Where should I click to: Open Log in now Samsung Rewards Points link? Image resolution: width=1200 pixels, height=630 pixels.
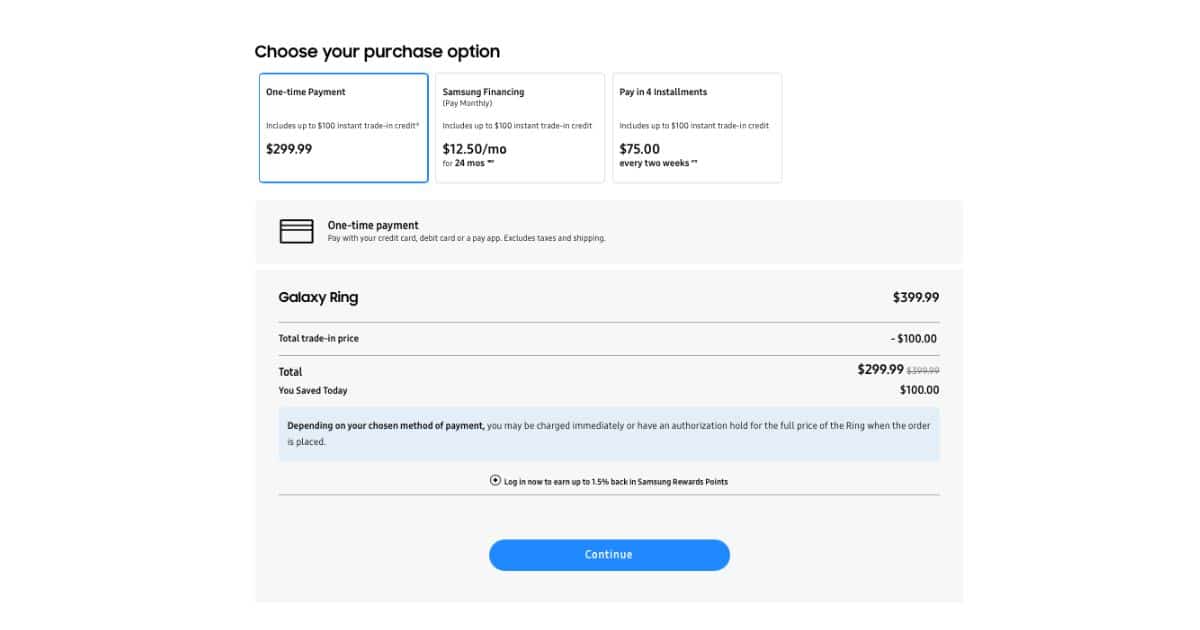(x=616, y=482)
